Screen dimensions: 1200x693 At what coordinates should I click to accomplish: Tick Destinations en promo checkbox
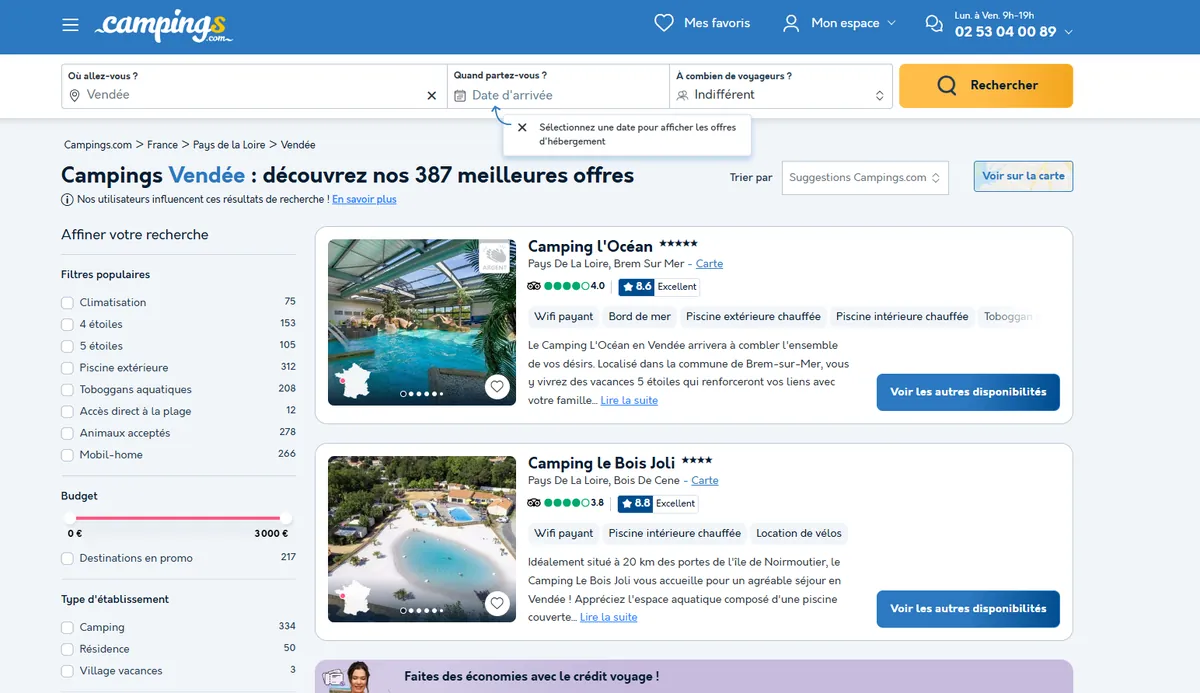point(67,559)
